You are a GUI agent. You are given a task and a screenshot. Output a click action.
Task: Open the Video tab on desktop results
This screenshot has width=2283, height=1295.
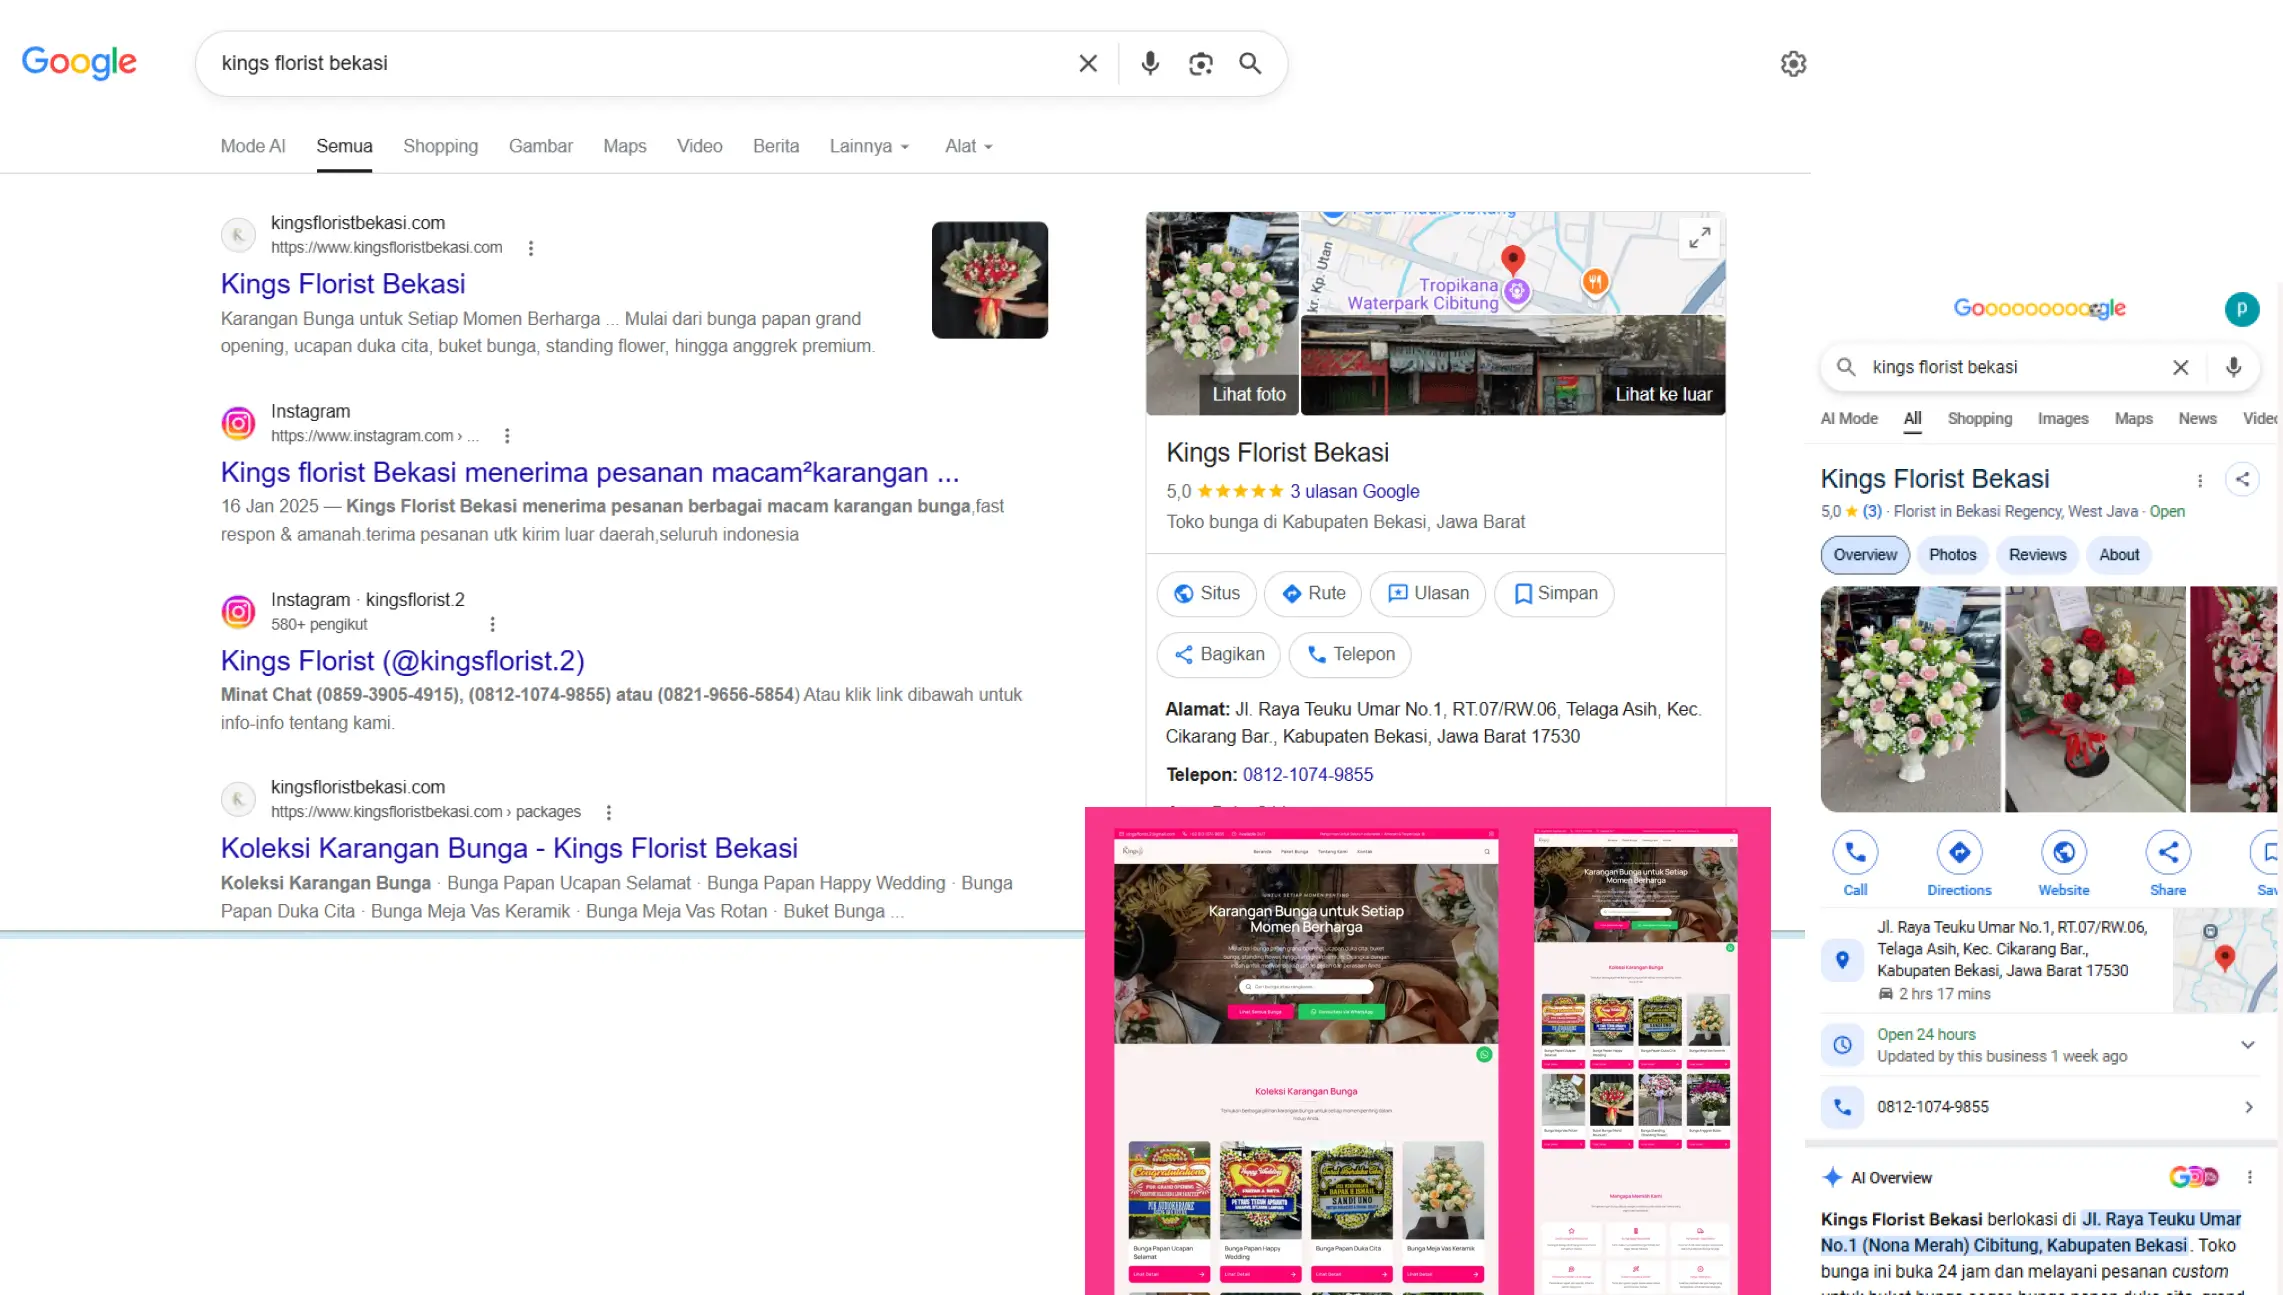point(699,146)
